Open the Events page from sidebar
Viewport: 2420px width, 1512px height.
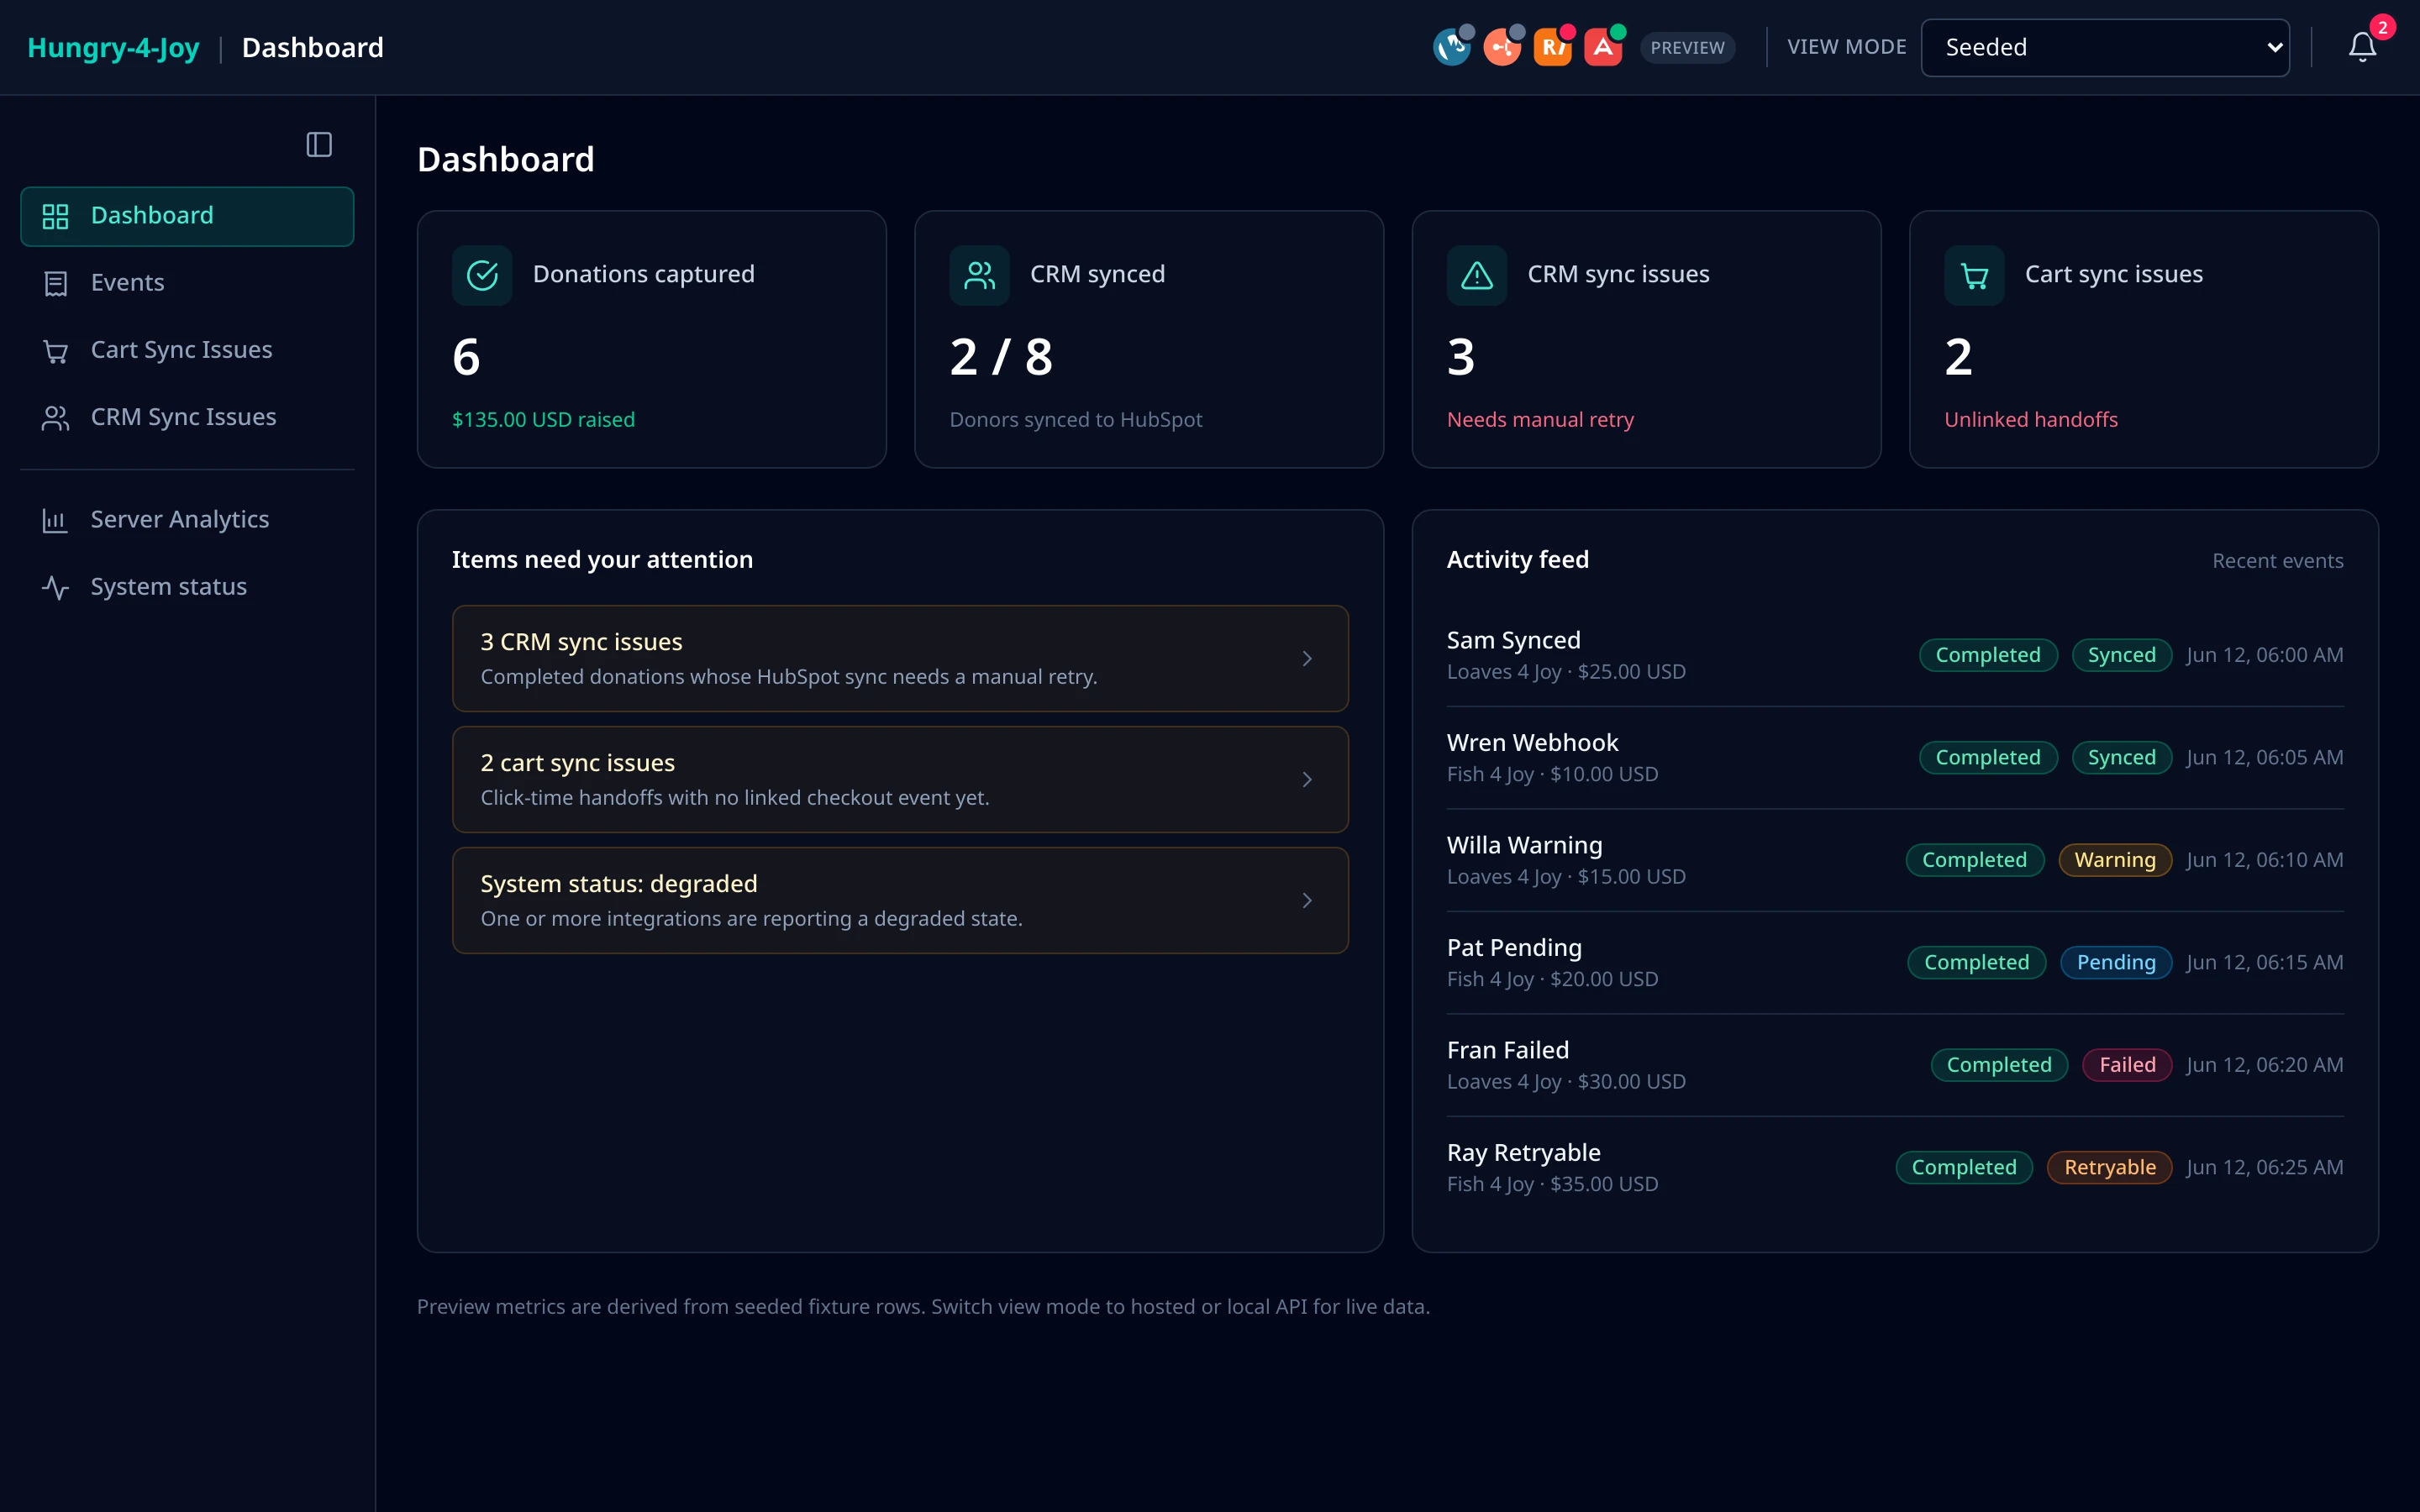187,283
